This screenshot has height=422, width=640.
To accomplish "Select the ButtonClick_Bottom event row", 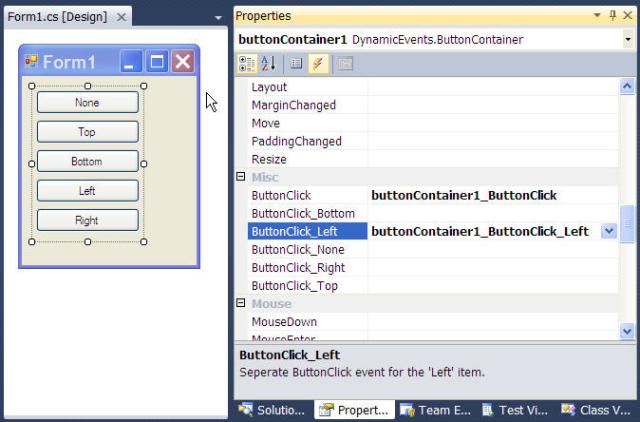I will coord(433,213).
